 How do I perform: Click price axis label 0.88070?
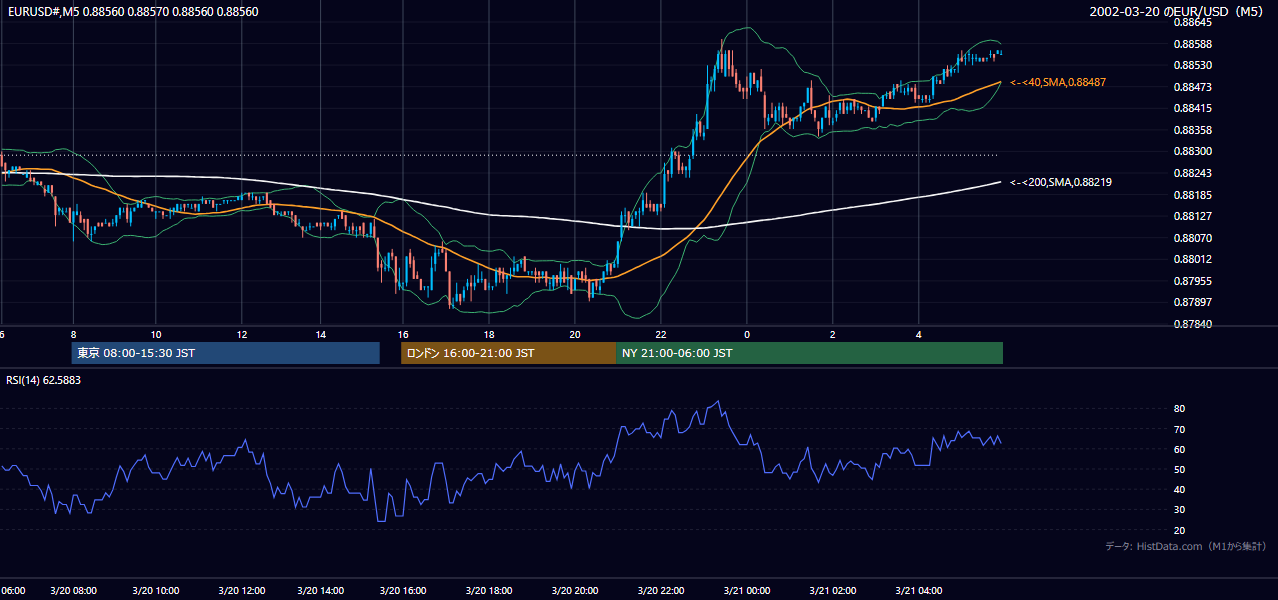point(1192,238)
